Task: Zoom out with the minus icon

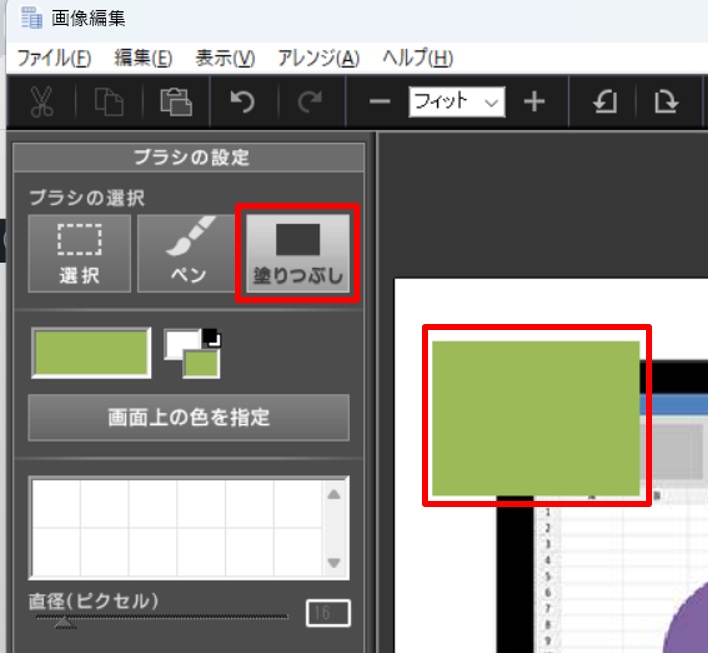Action: [380, 102]
